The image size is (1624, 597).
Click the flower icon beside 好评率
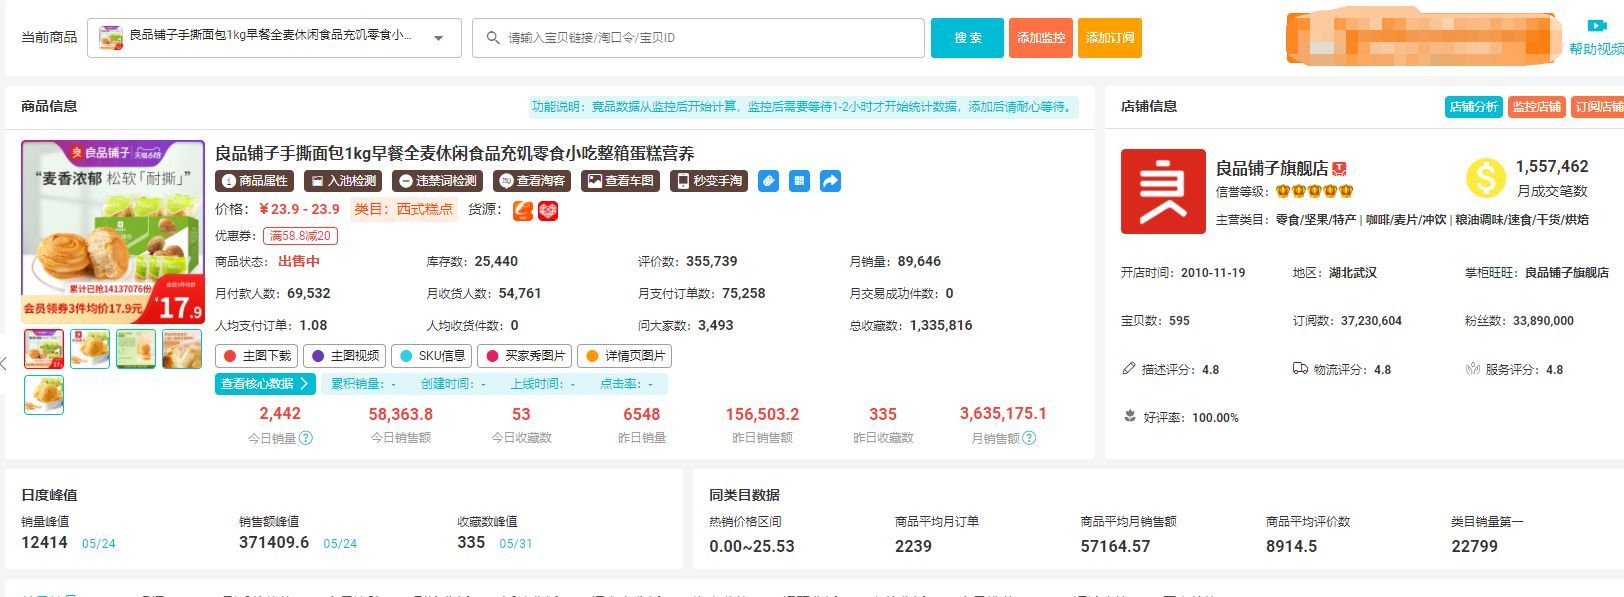1129,417
